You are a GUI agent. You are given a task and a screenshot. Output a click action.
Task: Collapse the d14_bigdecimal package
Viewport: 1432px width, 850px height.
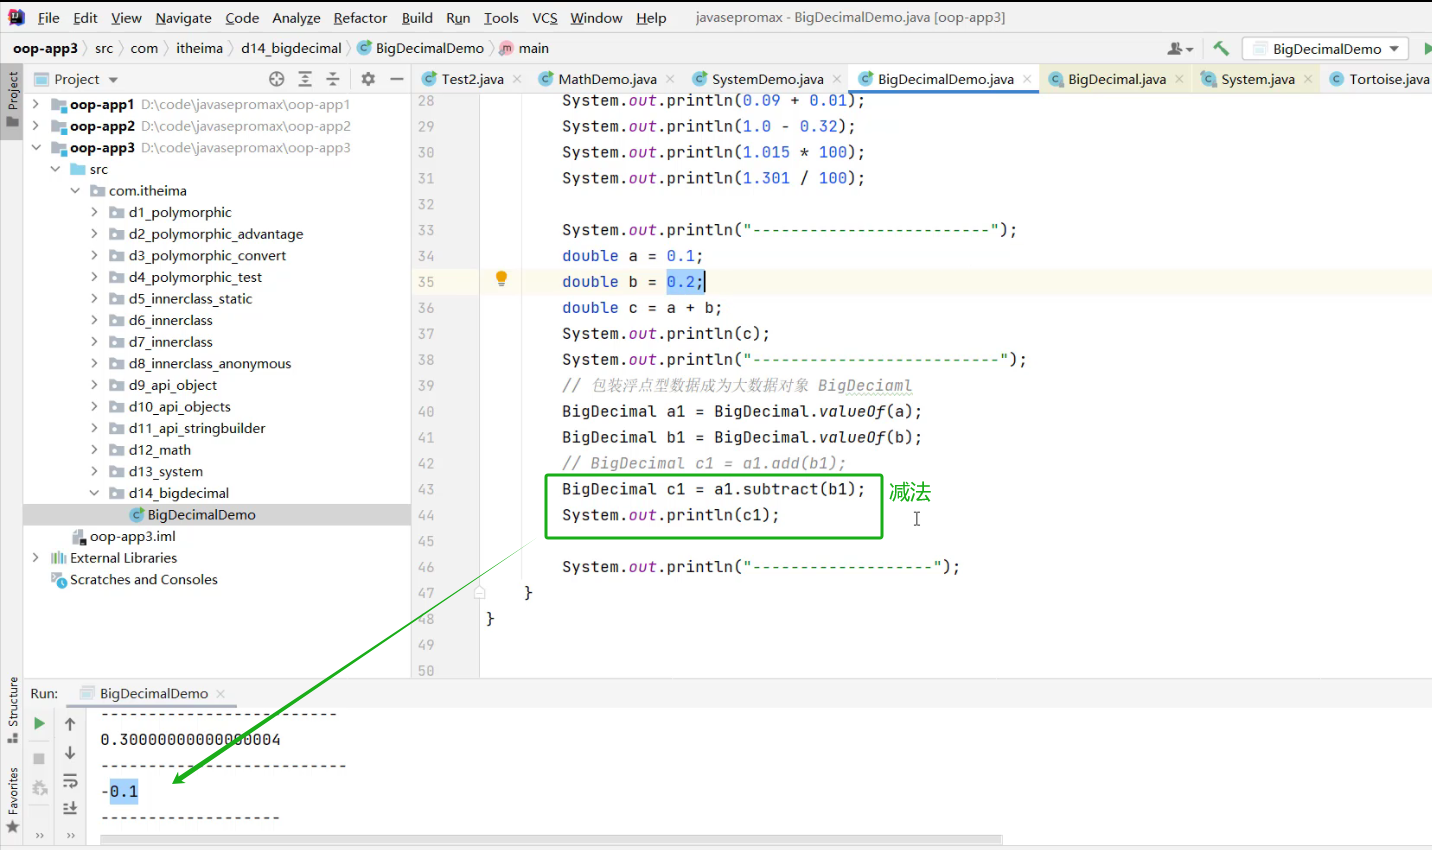[x=94, y=493]
